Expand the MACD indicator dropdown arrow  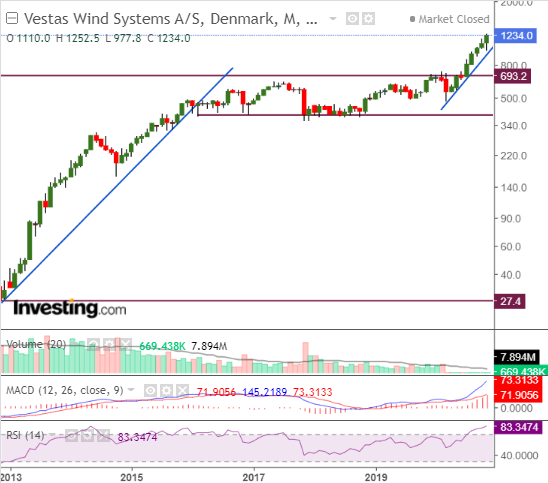point(131,390)
